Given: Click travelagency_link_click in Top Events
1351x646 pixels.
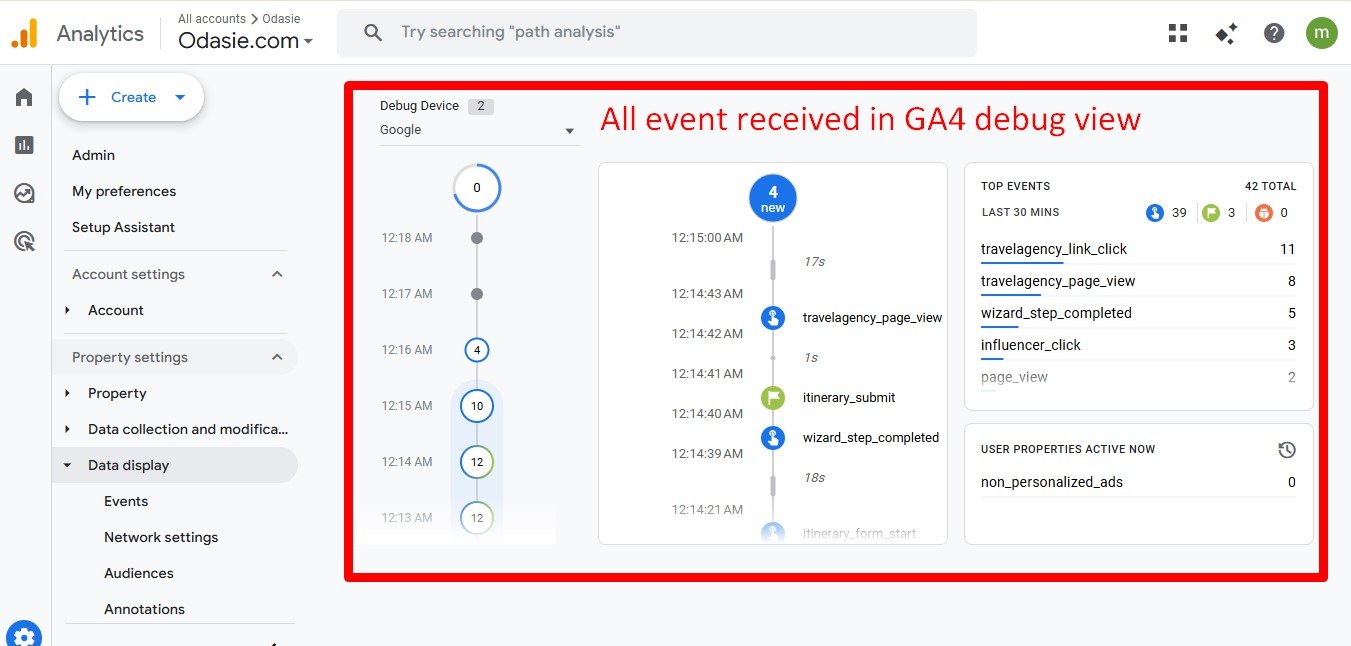Looking at the screenshot, I should point(1054,249).
